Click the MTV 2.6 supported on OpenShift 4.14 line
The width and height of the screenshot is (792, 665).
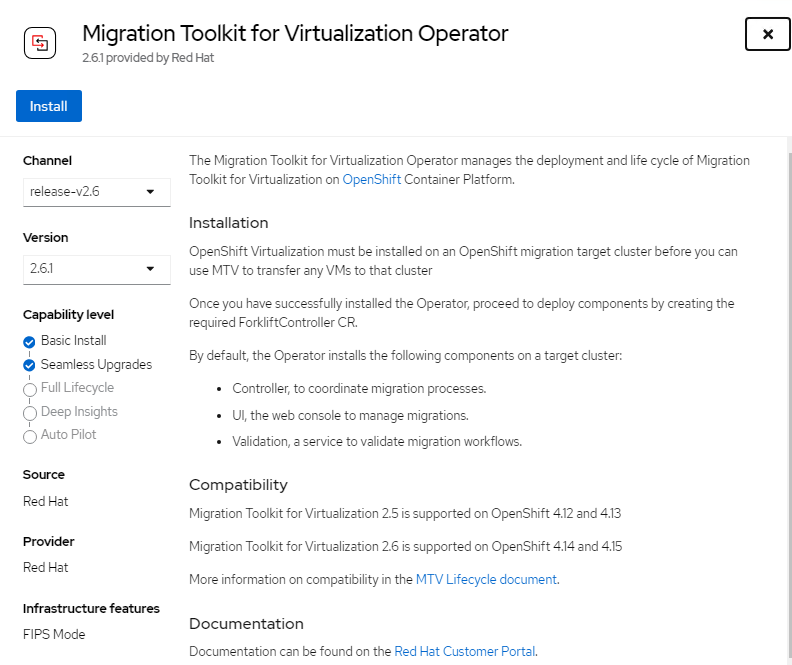point(406,546)
